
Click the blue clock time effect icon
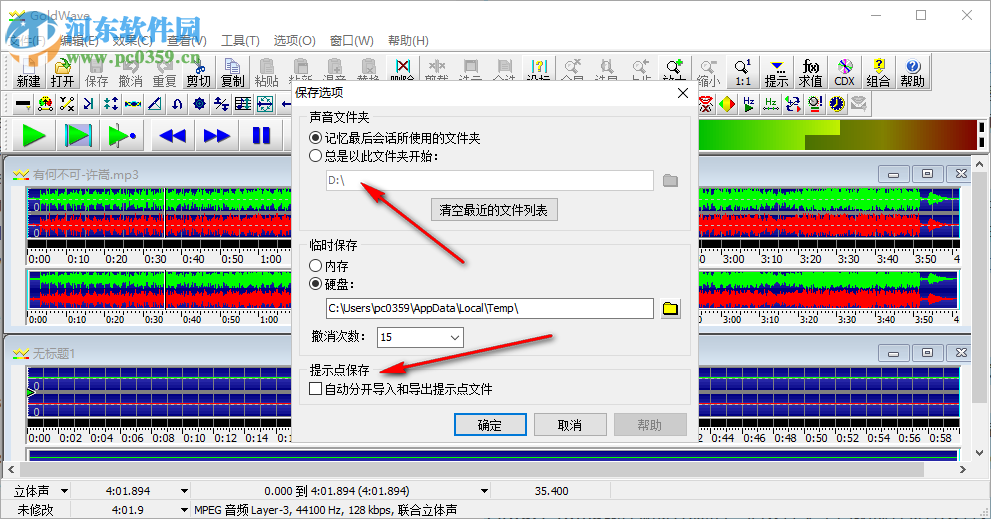837,104
